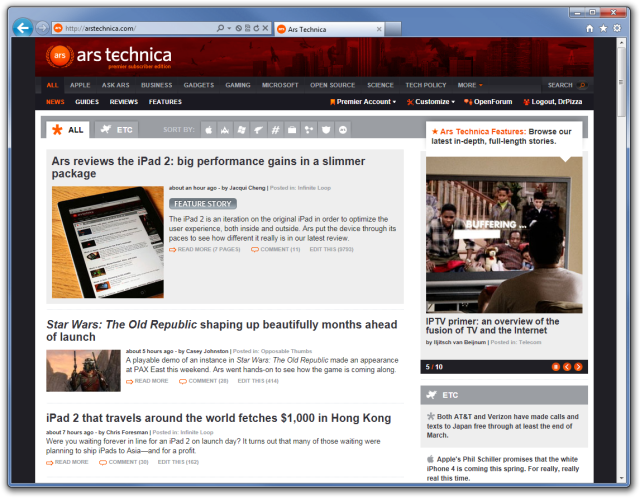Select the ALL stories tab with asterisk

(x=68, y=130)
